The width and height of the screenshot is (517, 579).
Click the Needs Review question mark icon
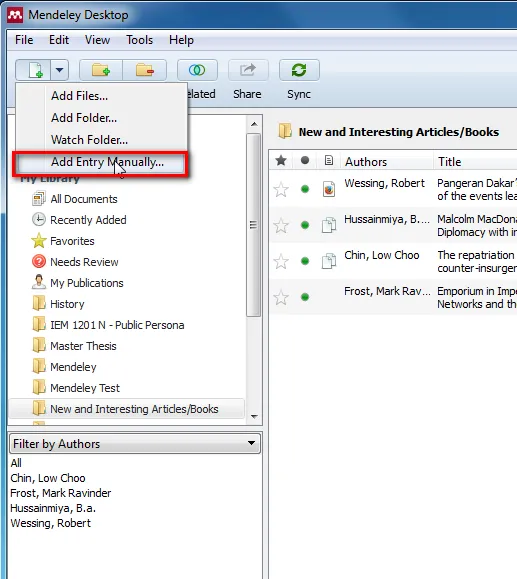pyautogui.click(x=39, y=261)
